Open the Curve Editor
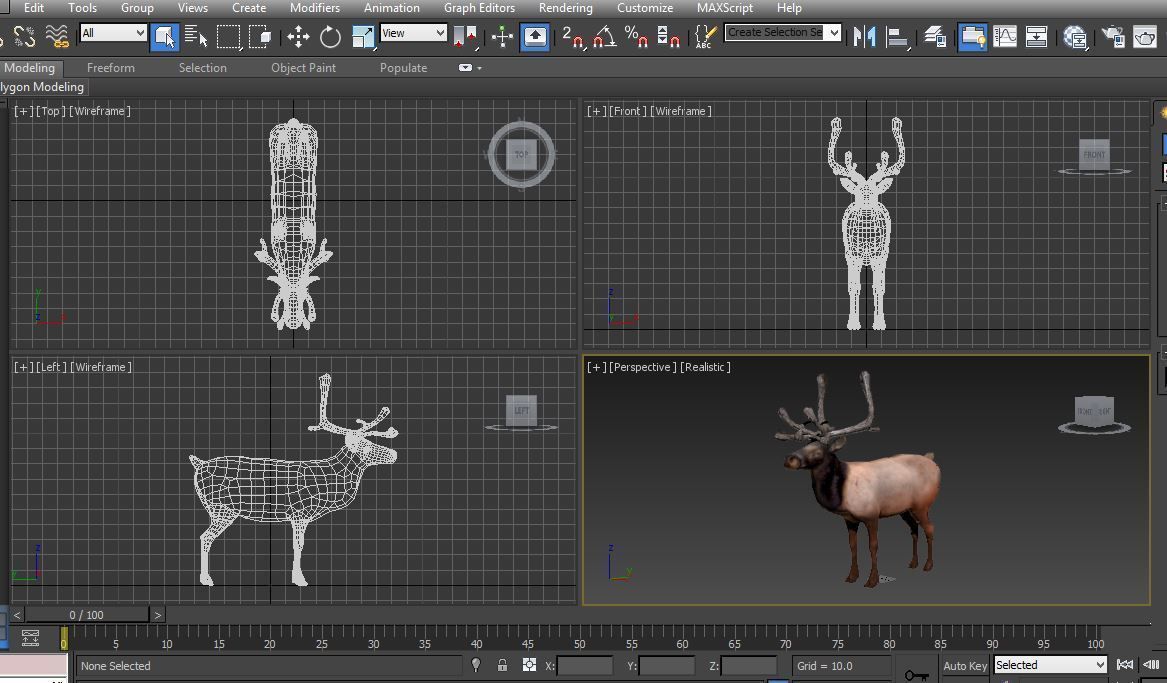The height and width of the screenshot is (683, 1167). (1005, 36)
